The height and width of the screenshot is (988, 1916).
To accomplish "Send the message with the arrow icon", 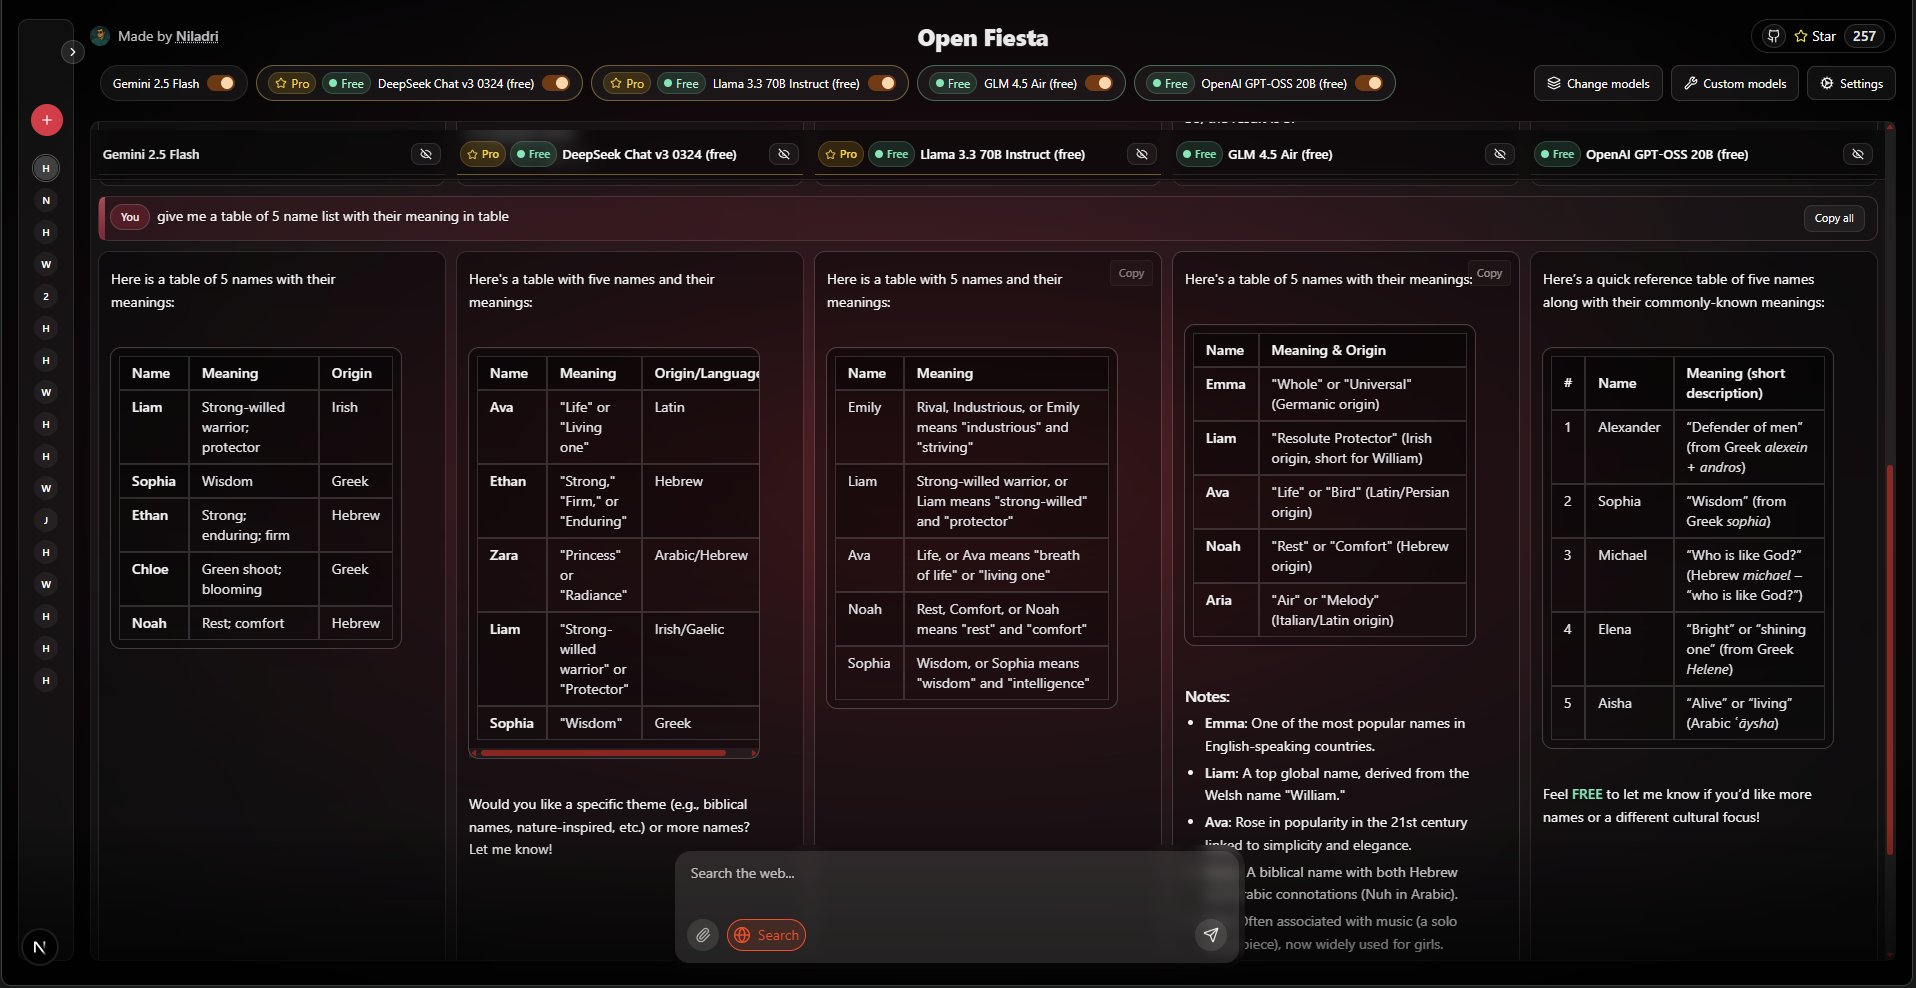I will click(x=1211, y=935).
